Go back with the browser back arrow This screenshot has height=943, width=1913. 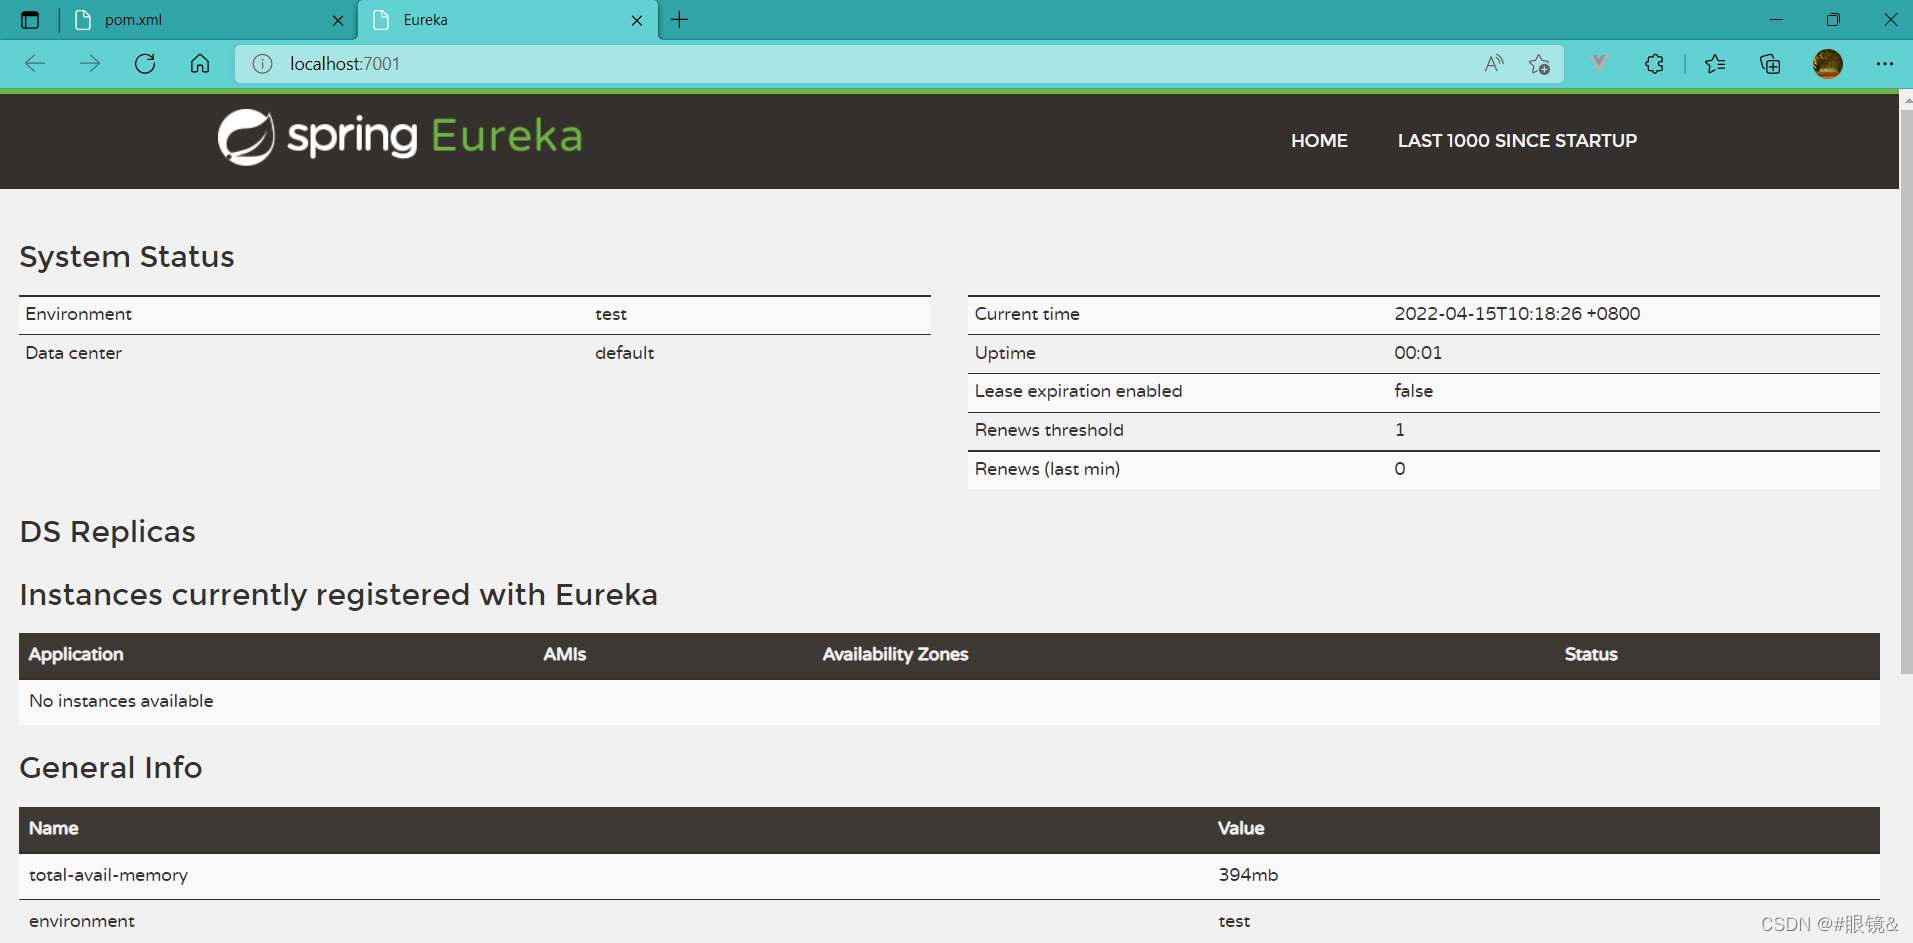(35, 64)
